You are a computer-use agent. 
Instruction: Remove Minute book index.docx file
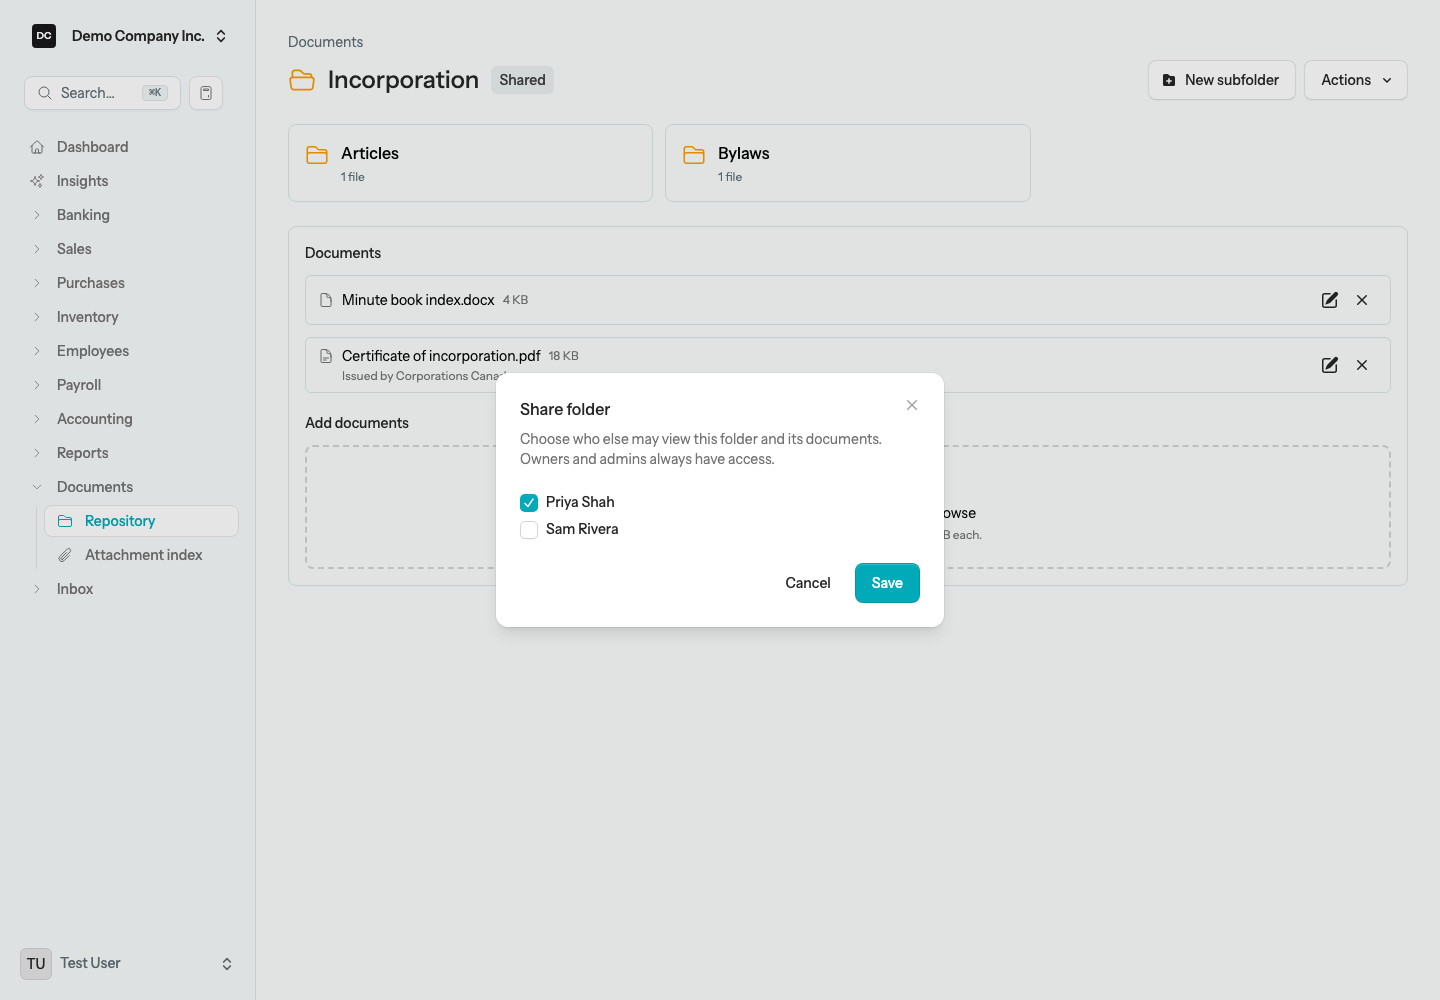click(x=1362, y=300)
